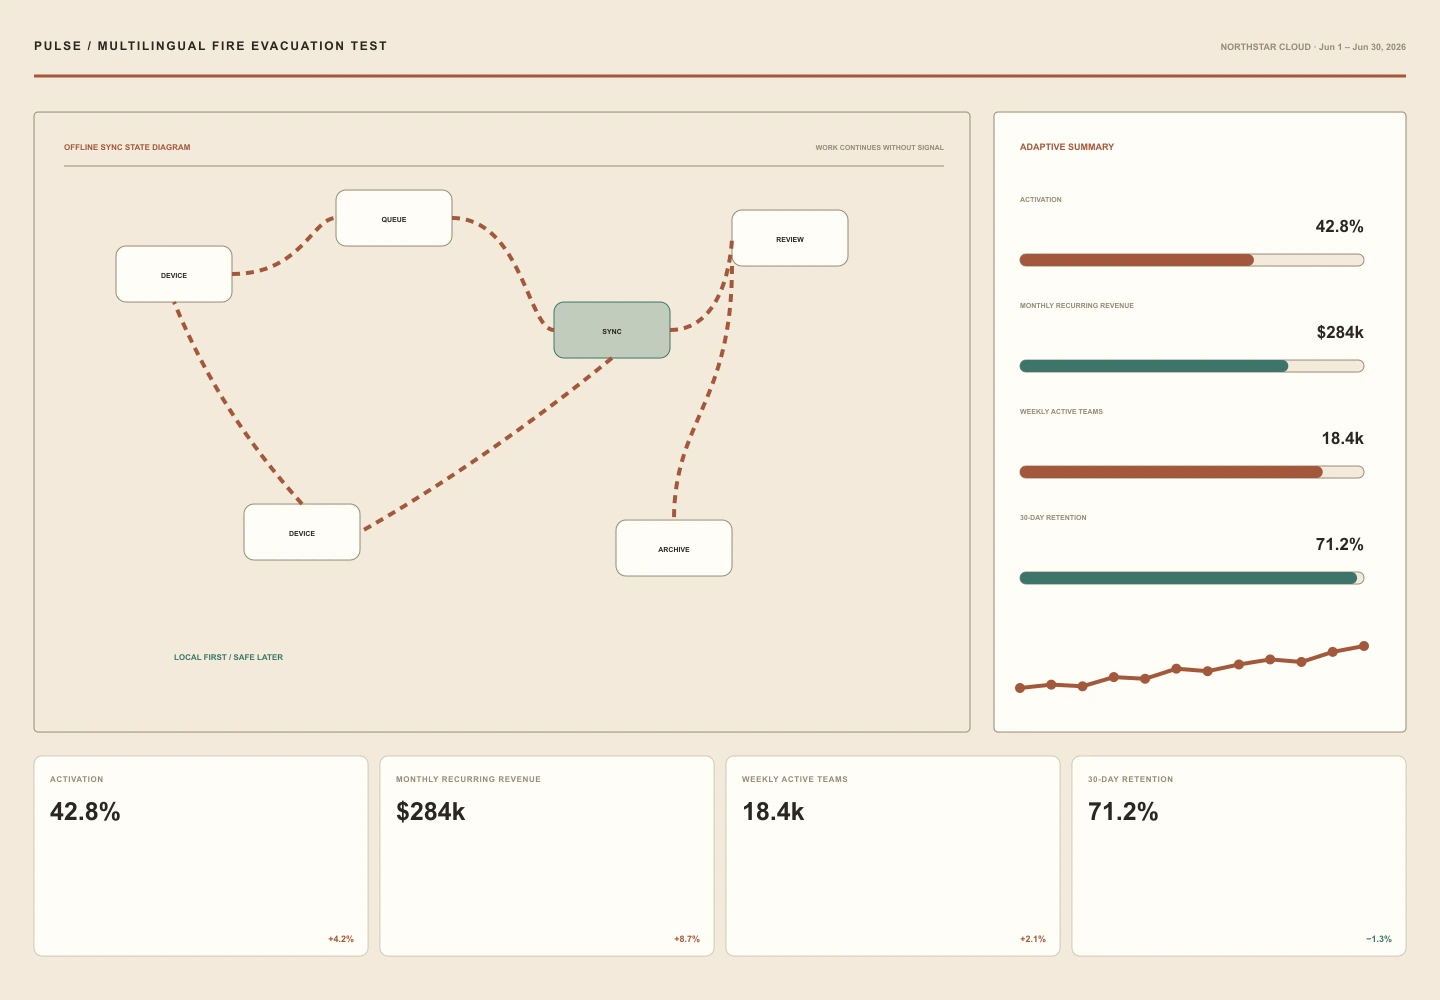Click the +4.2% change in the Activation card

click(341, 939)
